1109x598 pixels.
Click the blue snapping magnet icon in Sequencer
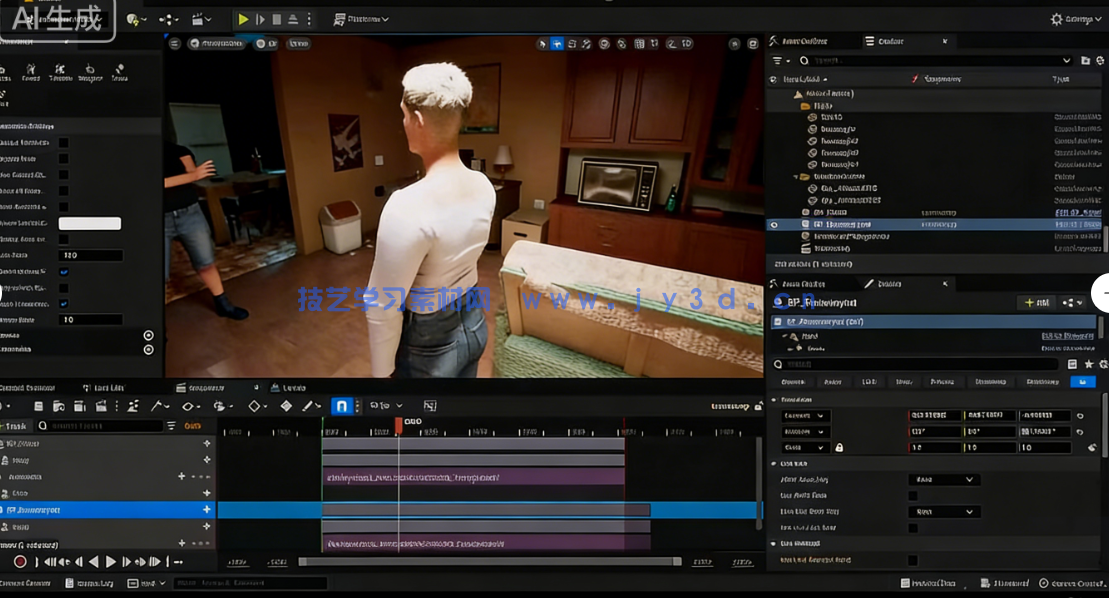pos(341,406)
